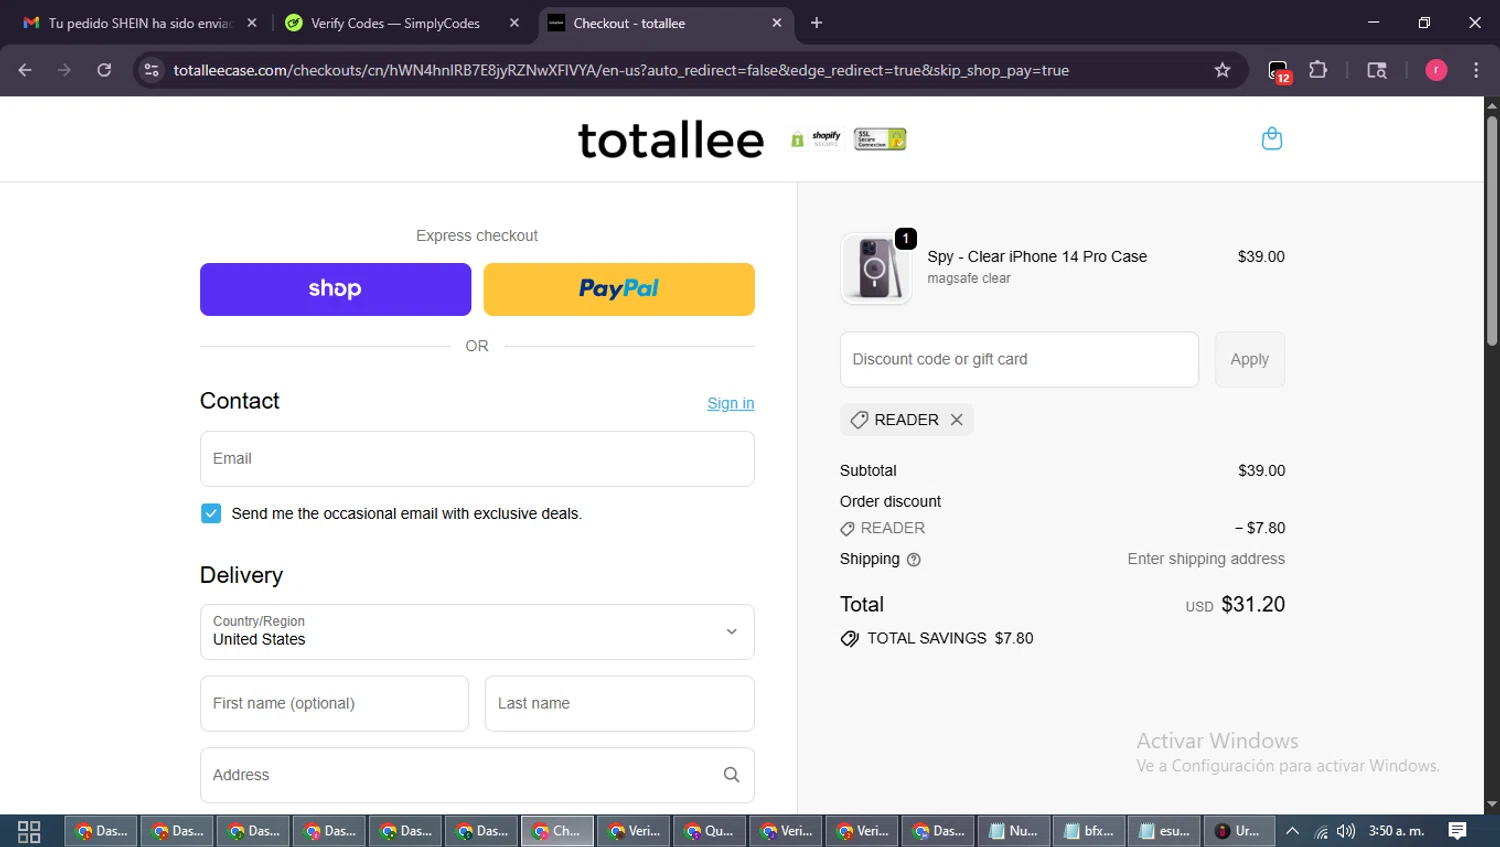The width and height of the screenshot is (1500, 847).
Task: Open the Qu... Chrome taskbar button
Action: coord(709,831)
